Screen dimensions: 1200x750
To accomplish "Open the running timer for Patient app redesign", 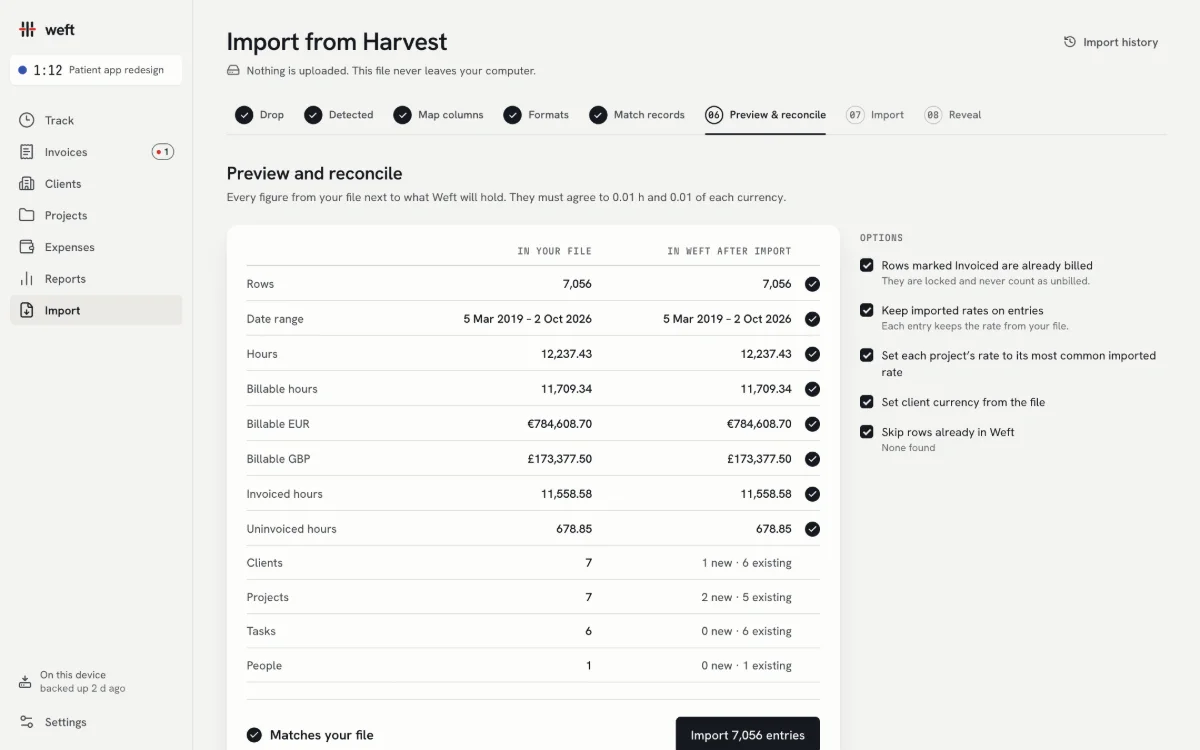I will (x=96, y=70).
